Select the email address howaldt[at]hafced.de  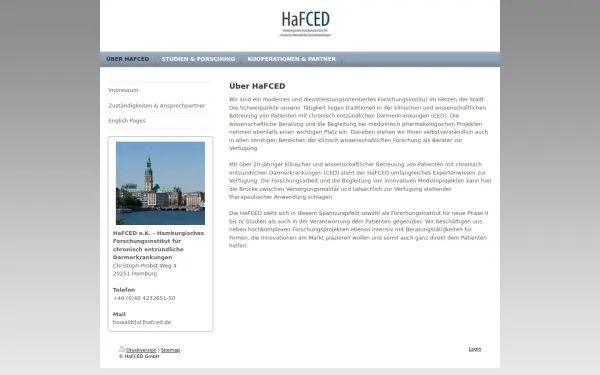pos(142,322)
